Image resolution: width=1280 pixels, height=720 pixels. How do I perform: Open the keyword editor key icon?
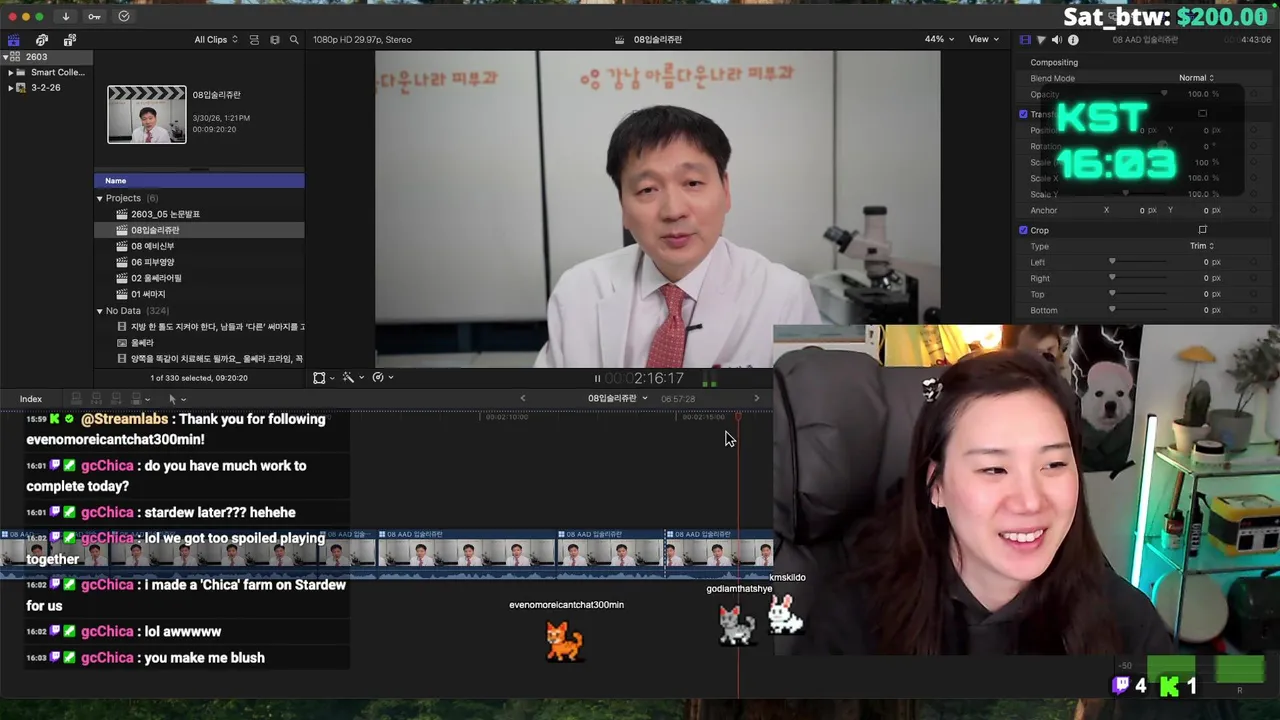94,16
